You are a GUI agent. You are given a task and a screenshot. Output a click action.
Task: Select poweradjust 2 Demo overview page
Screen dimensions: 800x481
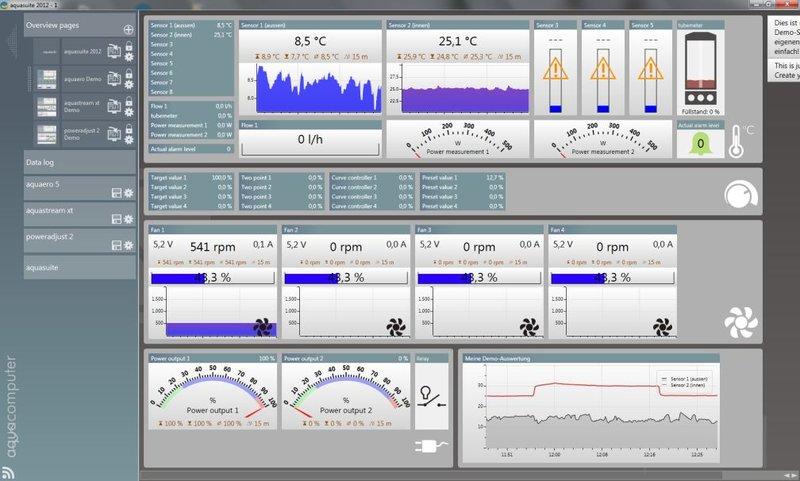[83, 134]
